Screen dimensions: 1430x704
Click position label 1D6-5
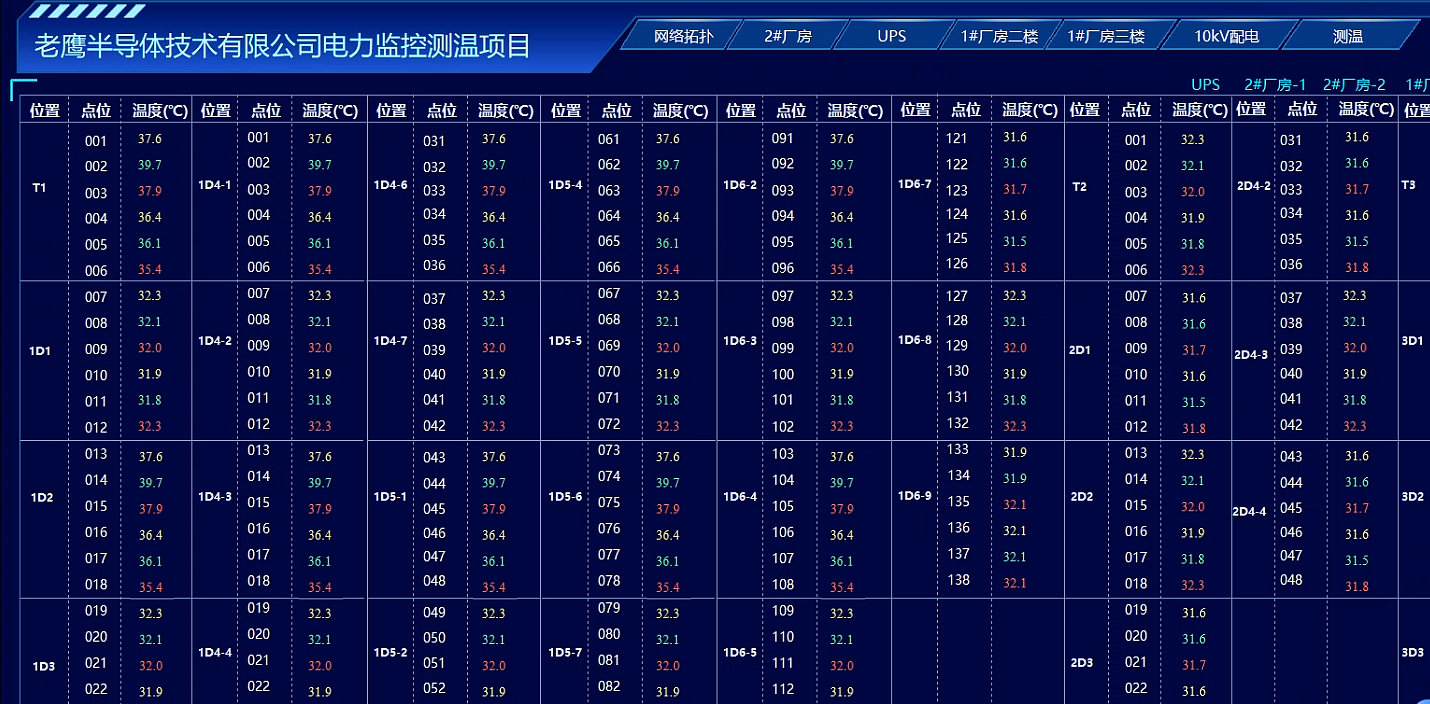point(740,652)
